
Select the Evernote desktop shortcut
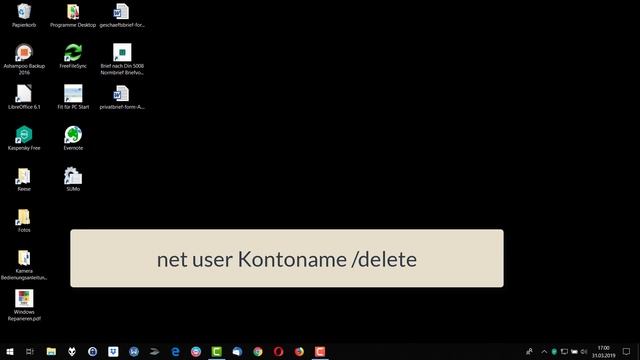click(x=73, y=138)
